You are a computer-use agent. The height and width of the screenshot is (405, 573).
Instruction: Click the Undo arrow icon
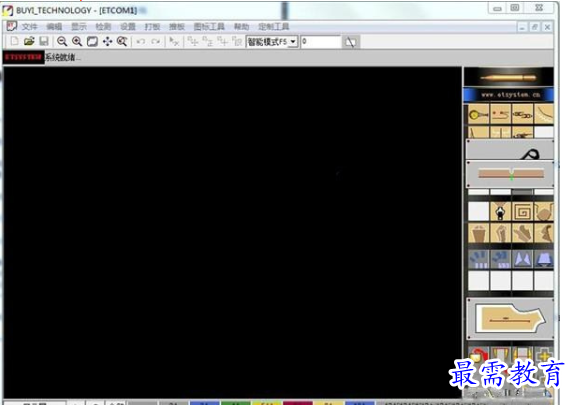click(141, 42)
